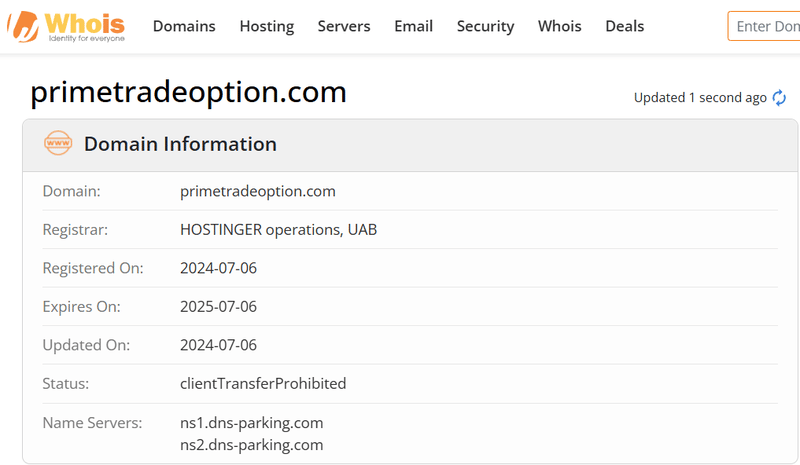Open the Security menu
The height and width of the screenshot is (465, 800).
(485, 26)
